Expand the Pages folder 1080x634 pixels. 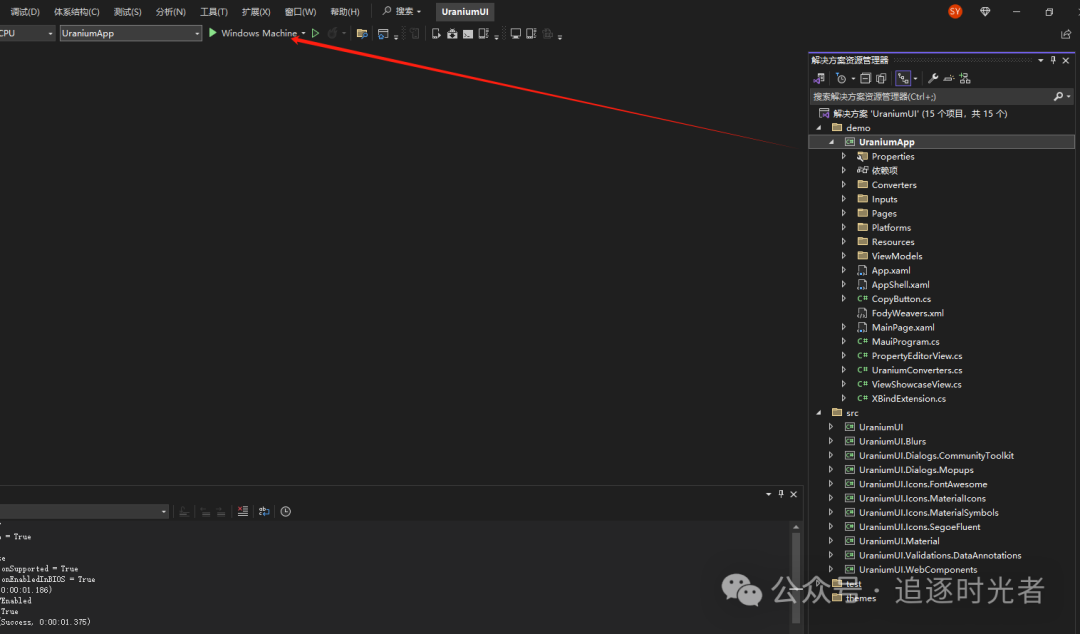click(x=844, y=213)
